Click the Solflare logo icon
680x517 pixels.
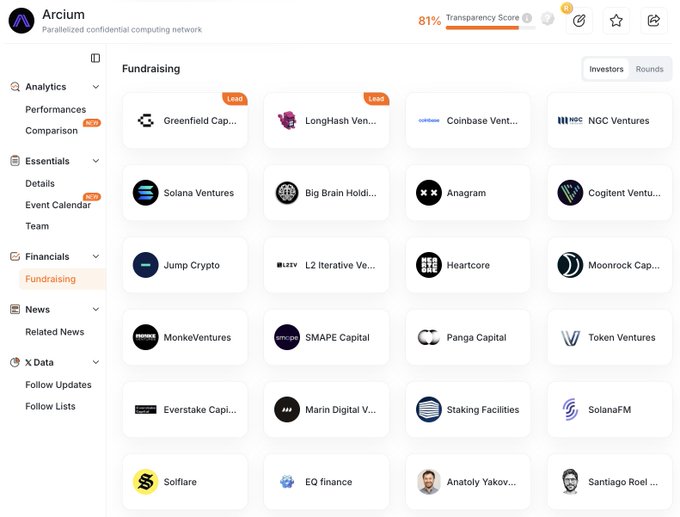146,482
